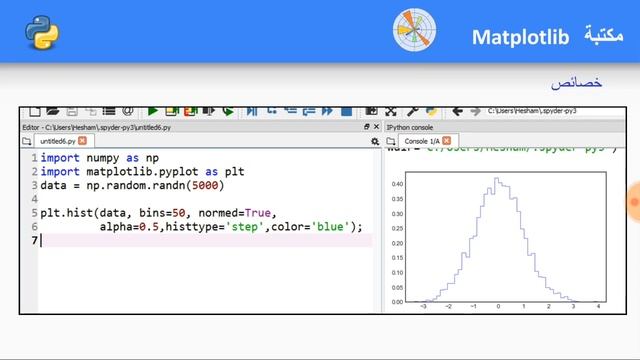Click working directory path field
This screenshot has width=640, height=360.
[x=555, y=111]
